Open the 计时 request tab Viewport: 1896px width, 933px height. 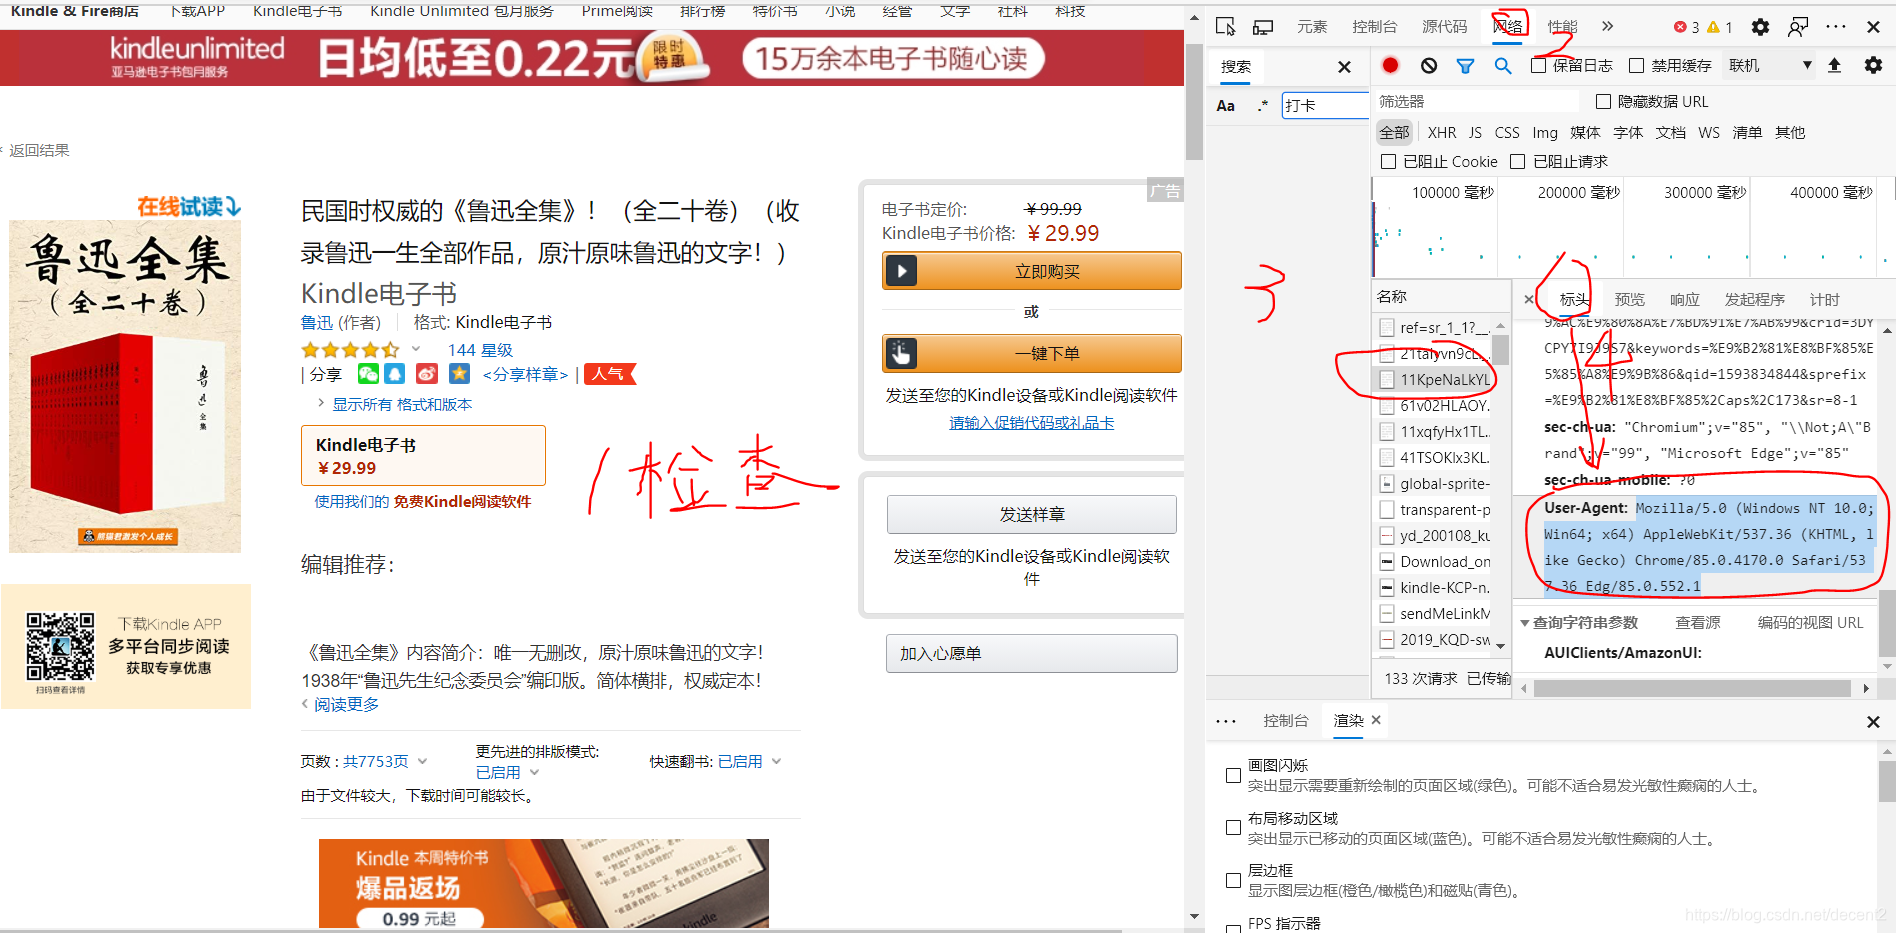[x=1824, y=299]
